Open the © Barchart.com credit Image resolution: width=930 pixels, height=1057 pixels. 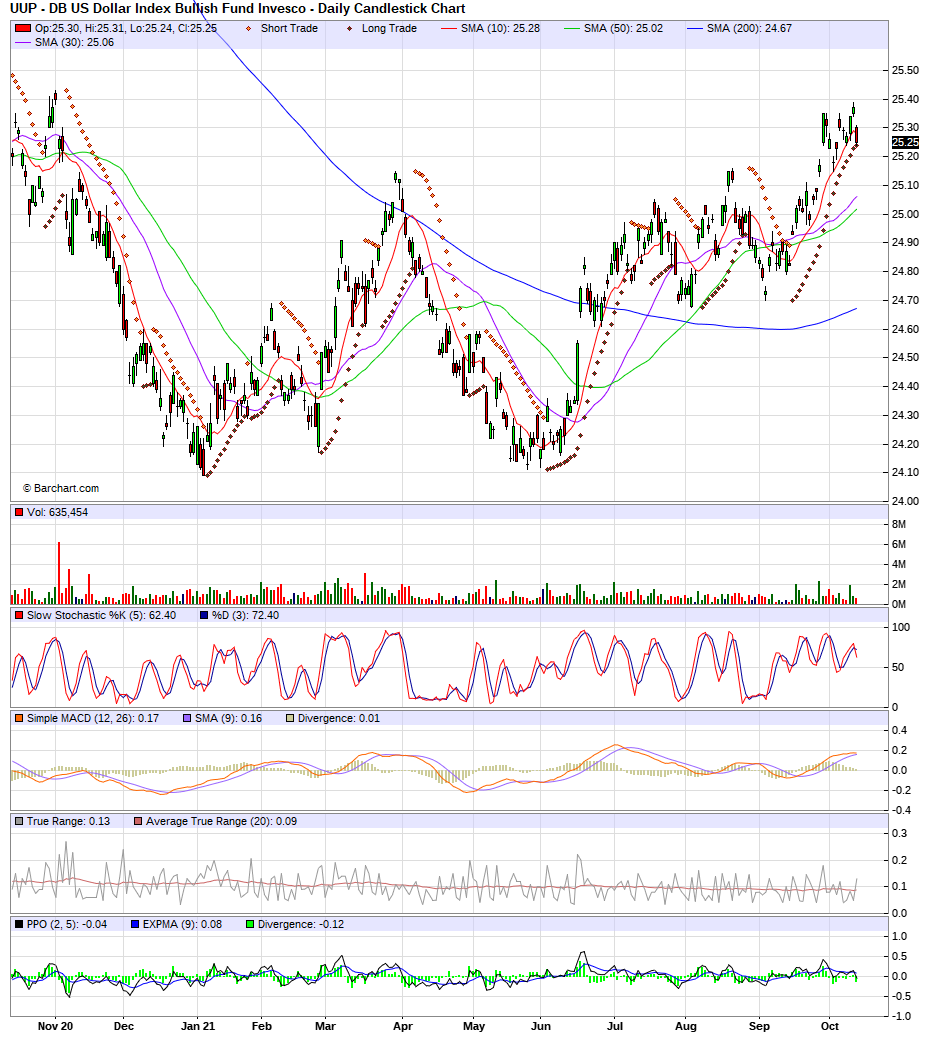click(x=61, y=489)
